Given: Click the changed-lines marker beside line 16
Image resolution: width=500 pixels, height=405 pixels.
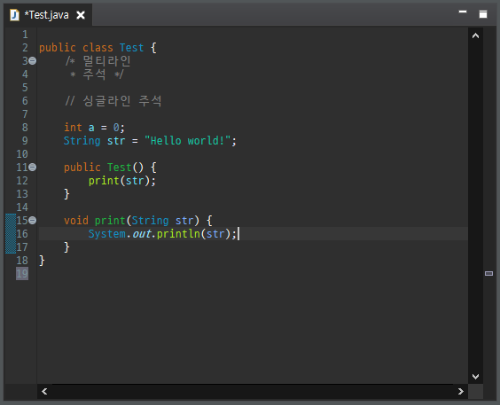Looking at the screenshot, I should click(10, 234).
